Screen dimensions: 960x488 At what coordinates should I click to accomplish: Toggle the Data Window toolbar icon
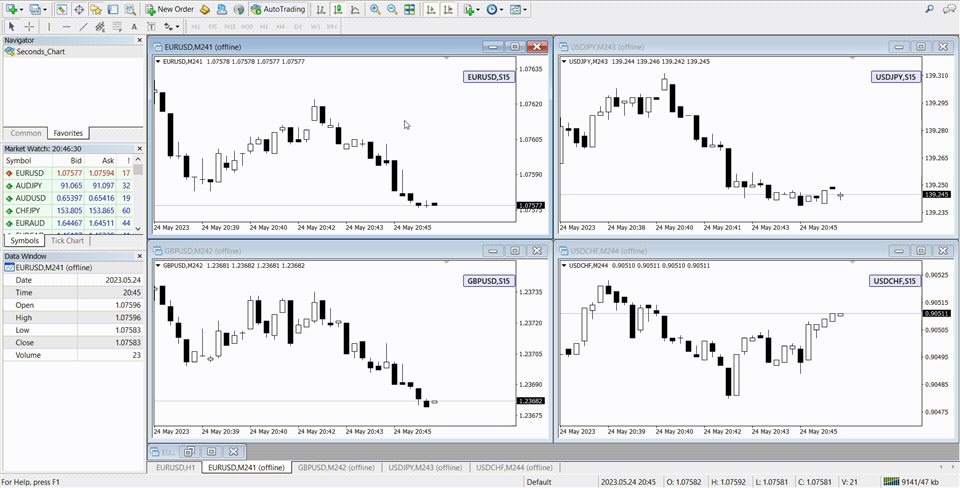pyautogui.click(x=79, y=9)
